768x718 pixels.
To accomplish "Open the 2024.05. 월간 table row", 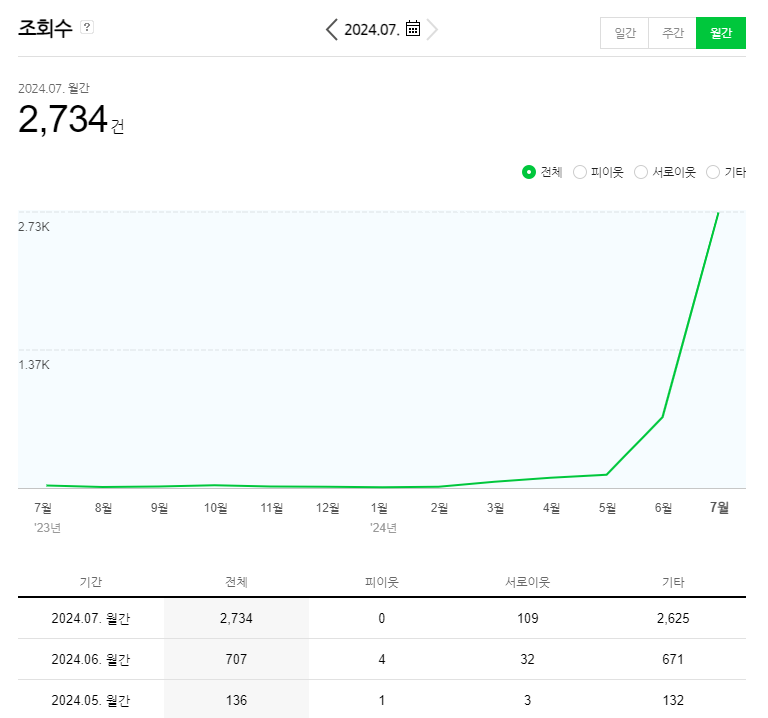I will point(91,701).
